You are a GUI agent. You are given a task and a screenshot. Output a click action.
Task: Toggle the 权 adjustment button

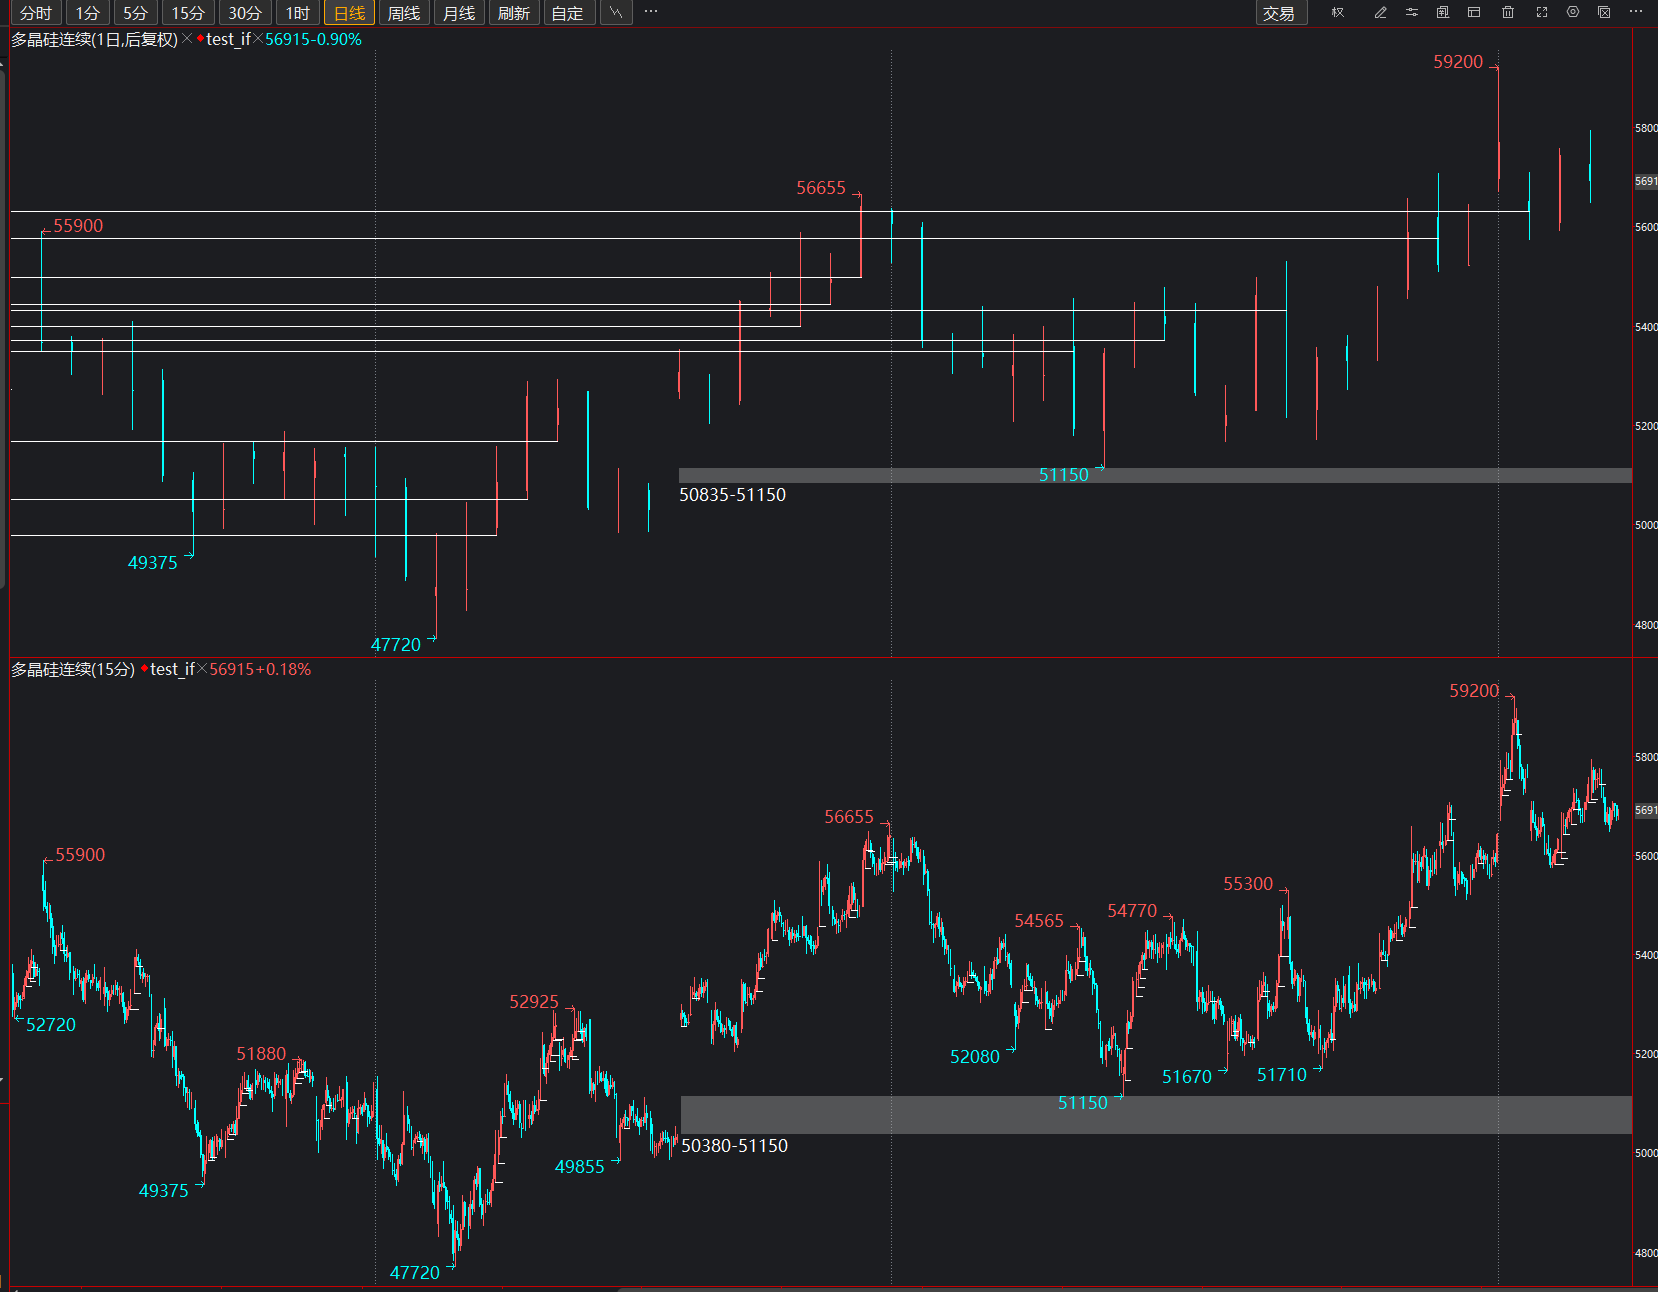point(1337,13)
